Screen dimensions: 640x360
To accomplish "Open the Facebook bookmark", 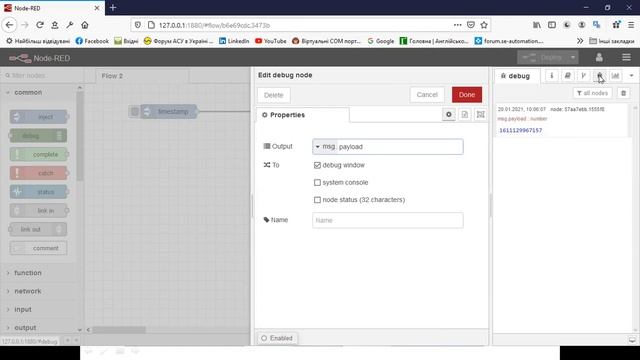I will tap(92, 41).
